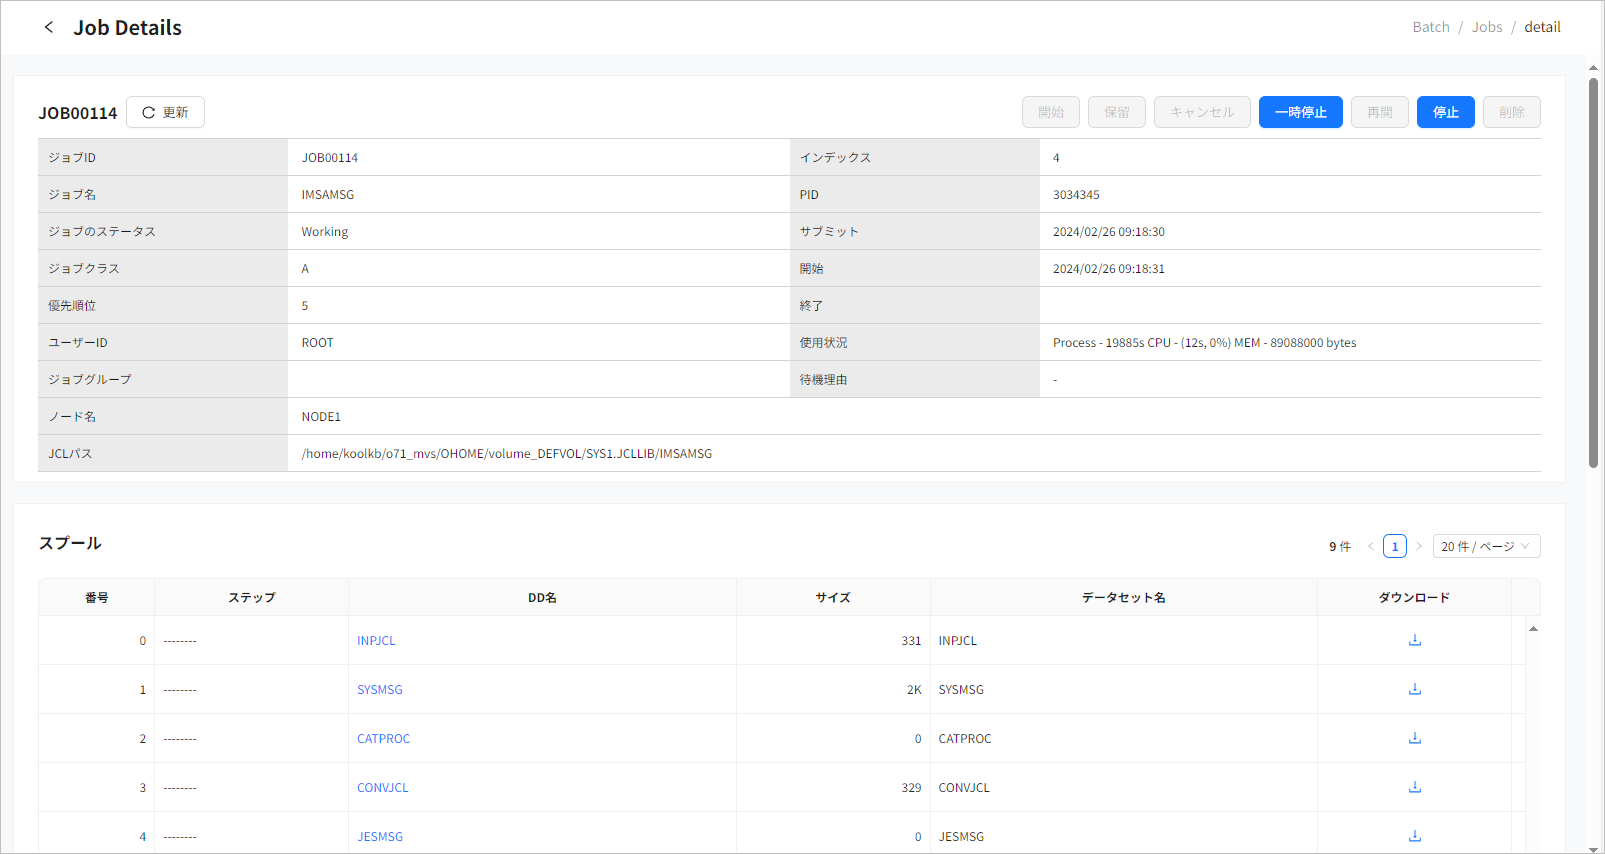Open the CONVJCL DD name link
This screenshot has height=854, width=1605.
[x=383, y=788]
